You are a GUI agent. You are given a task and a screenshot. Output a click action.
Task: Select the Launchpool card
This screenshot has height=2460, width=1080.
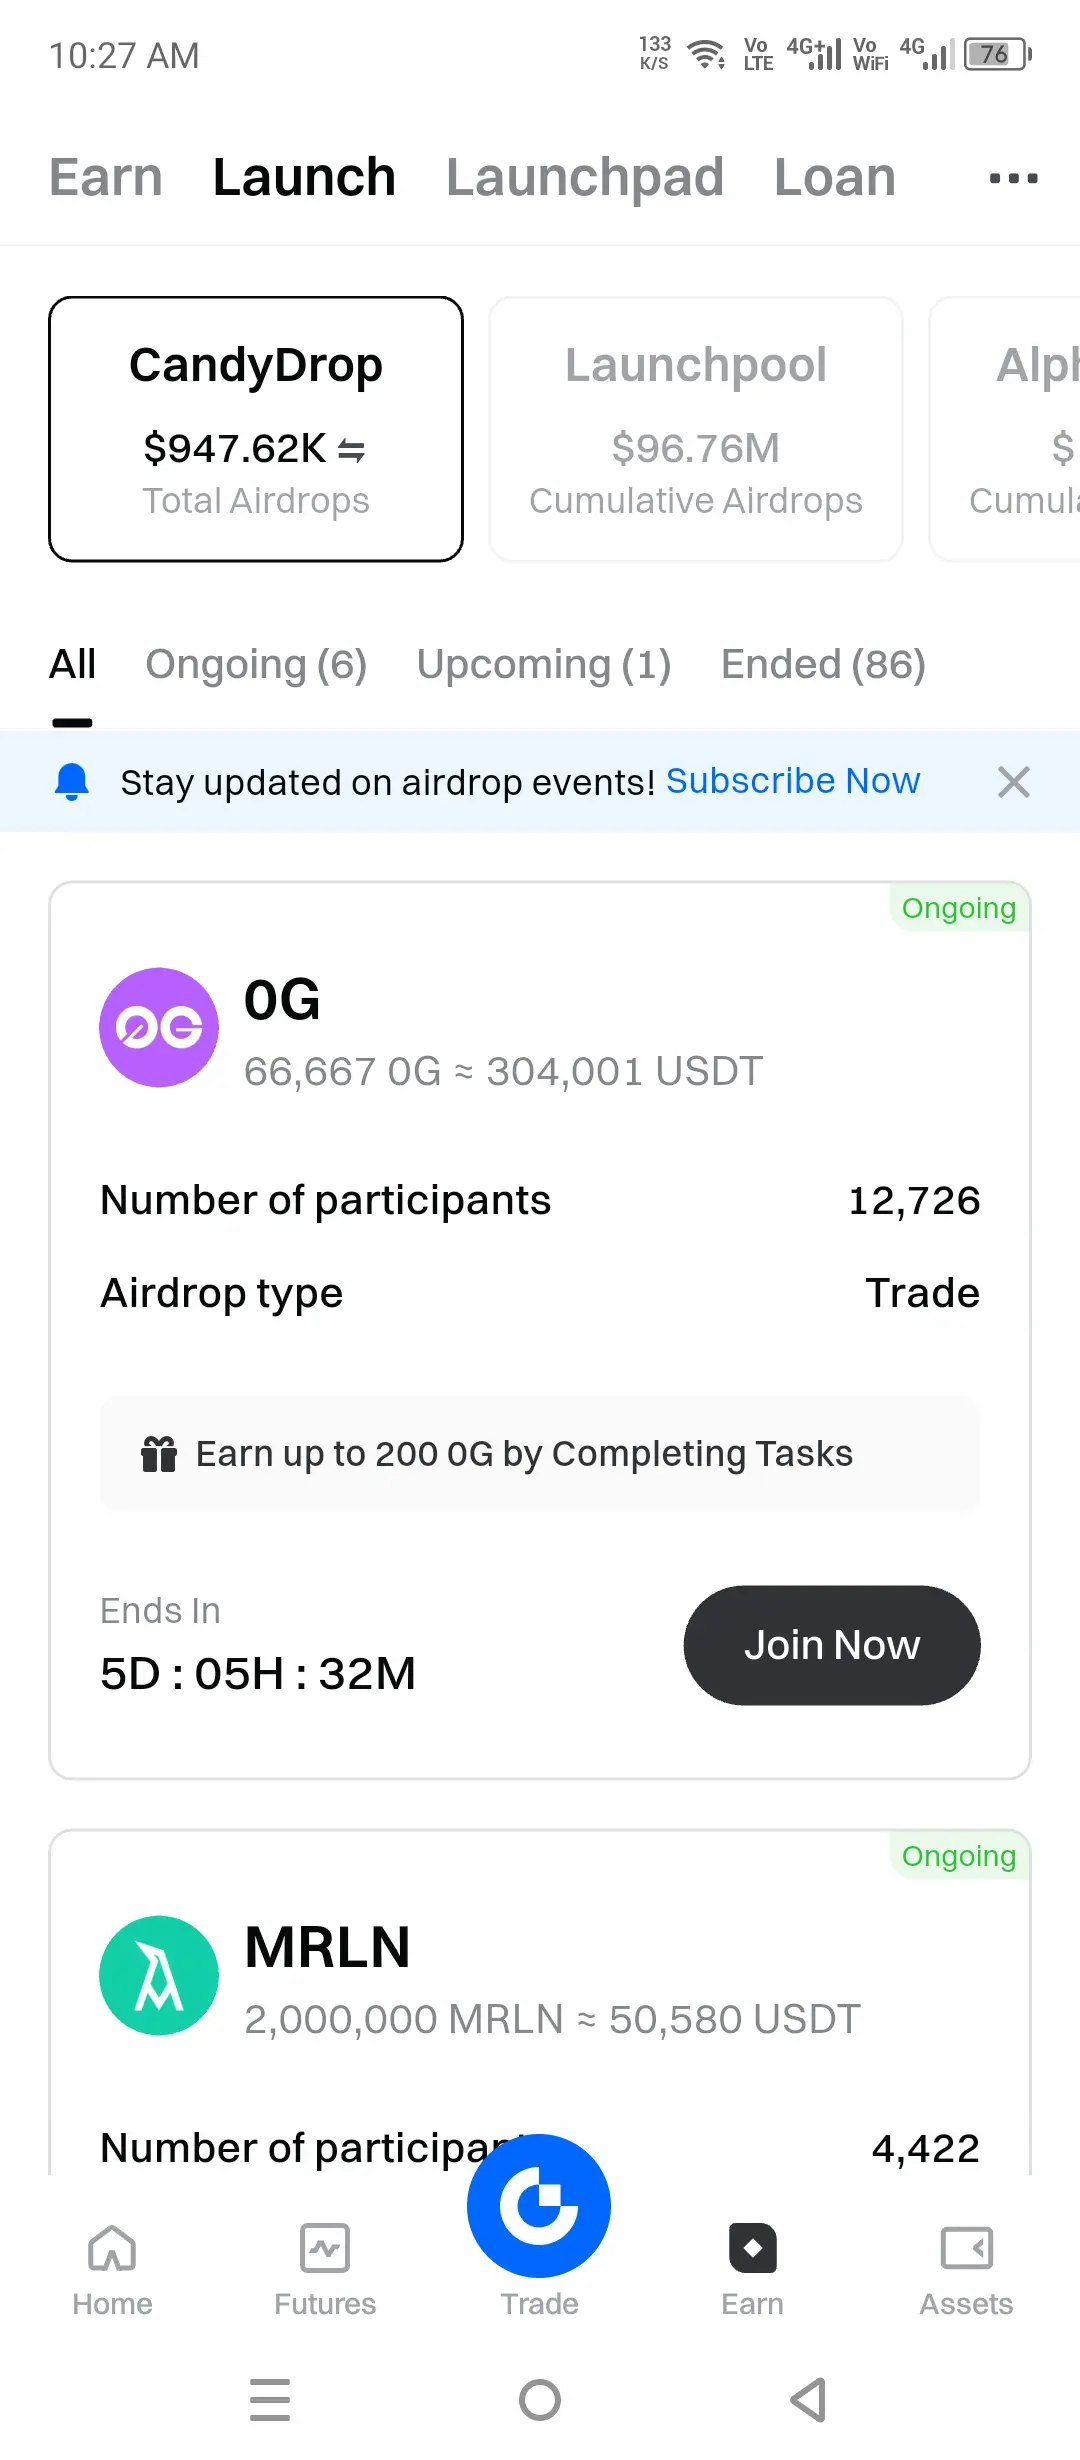pyautogui.click(x=696, y=429)
